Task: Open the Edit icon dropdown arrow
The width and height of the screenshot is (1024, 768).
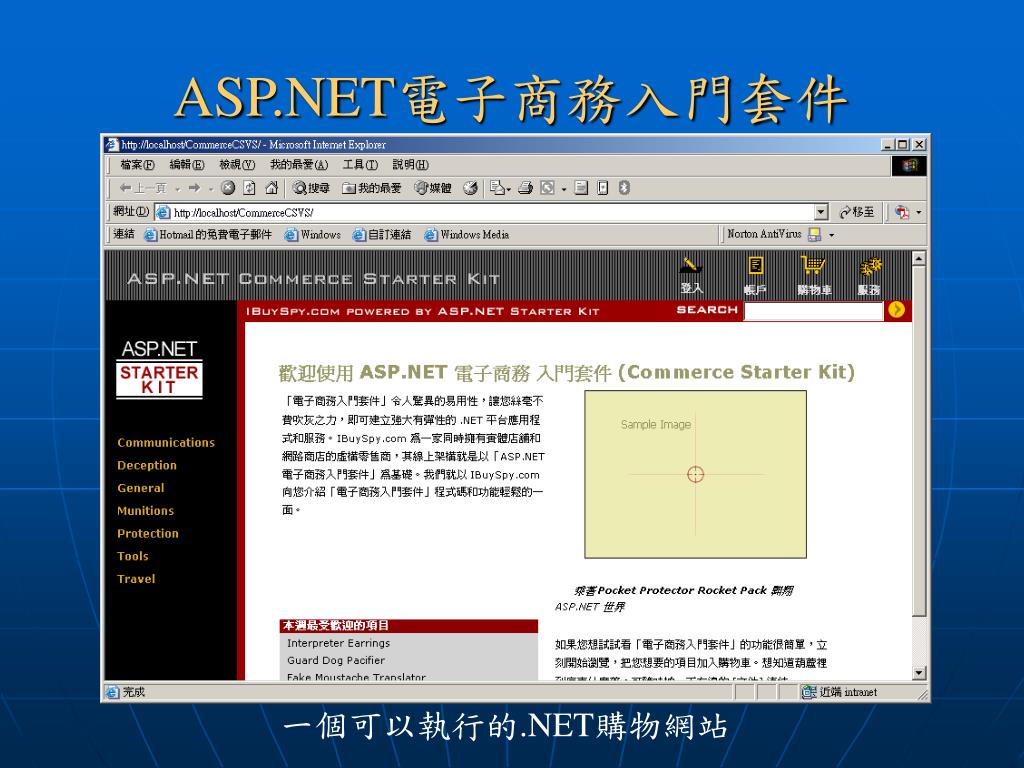Action: (x=564, y=189)
